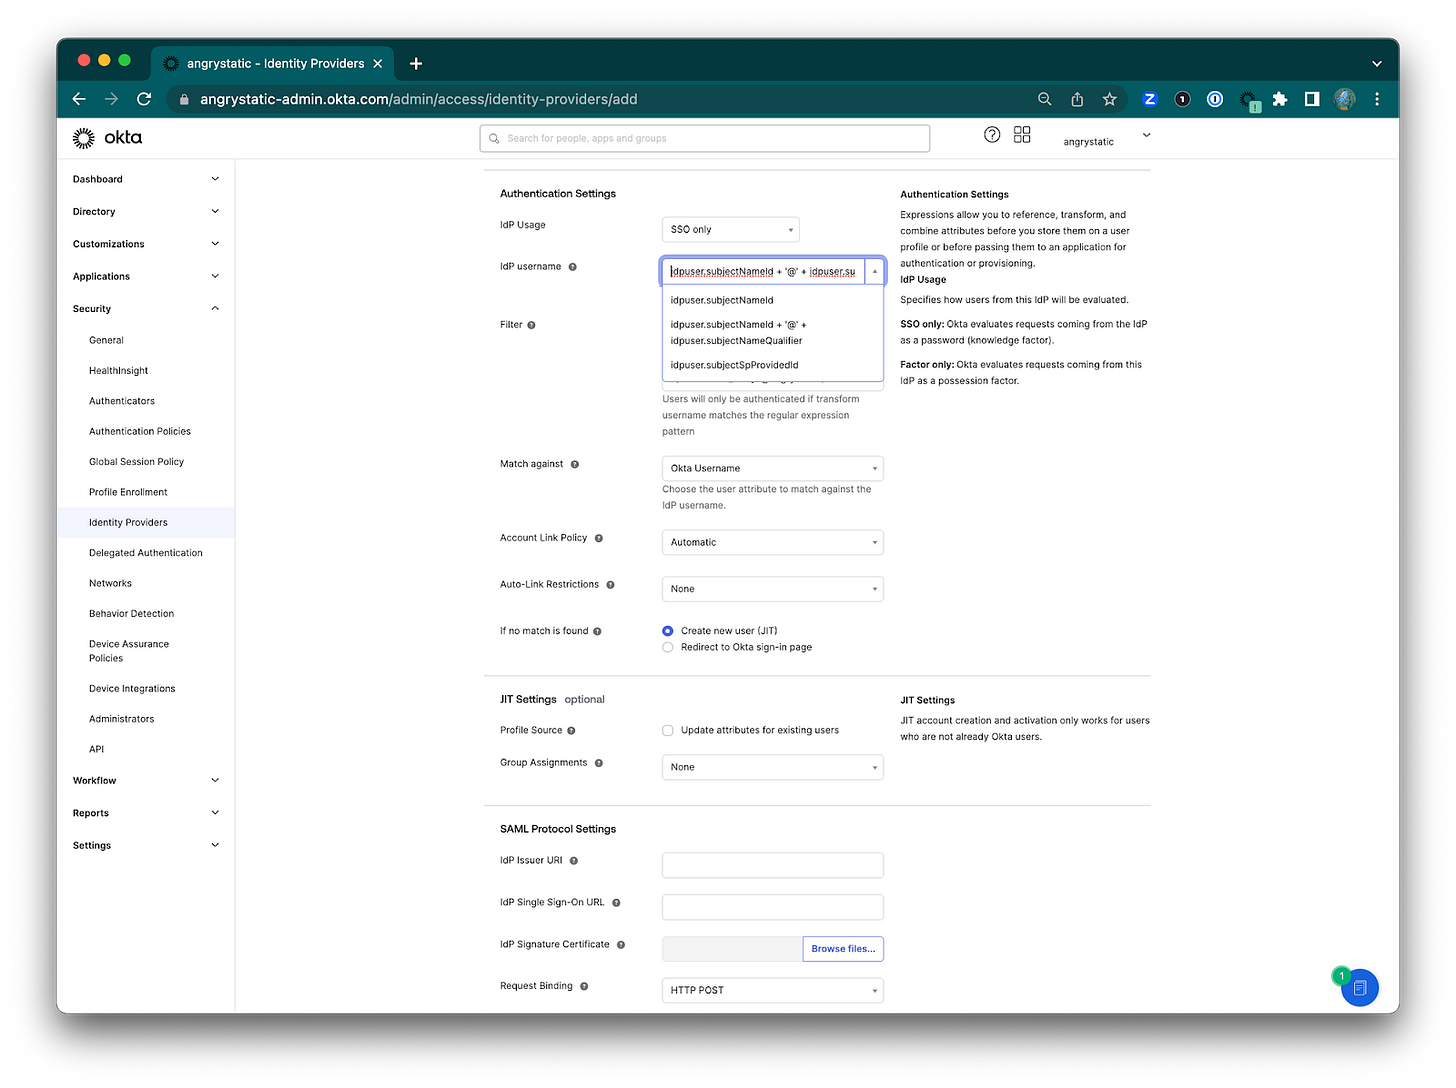Open the Account Link Policy dropdown
Image resolution: width=1456 pixels, height=1088 pixels.
tap(771, 542)
